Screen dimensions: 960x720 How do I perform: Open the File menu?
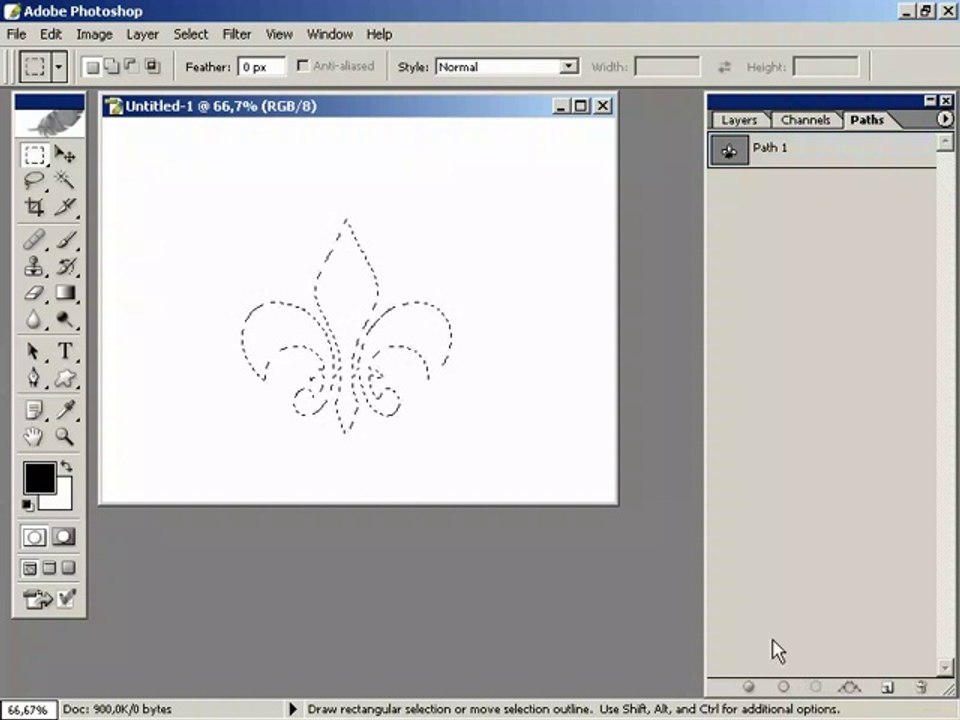click(17, 34)
